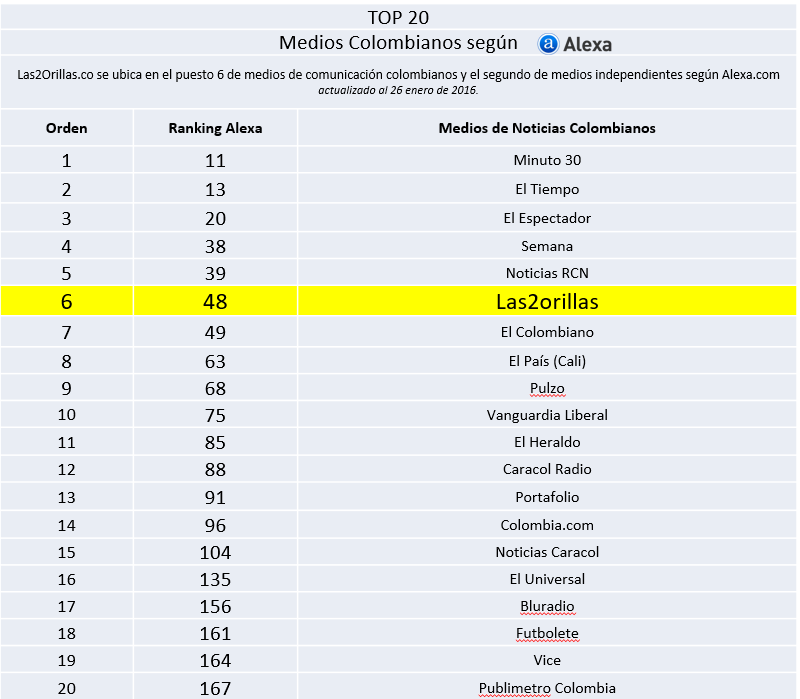The height and width of the screenshot is (699, 800).
Task: Select the Alexa ranking value 167
Action: (x=215, y=688)
